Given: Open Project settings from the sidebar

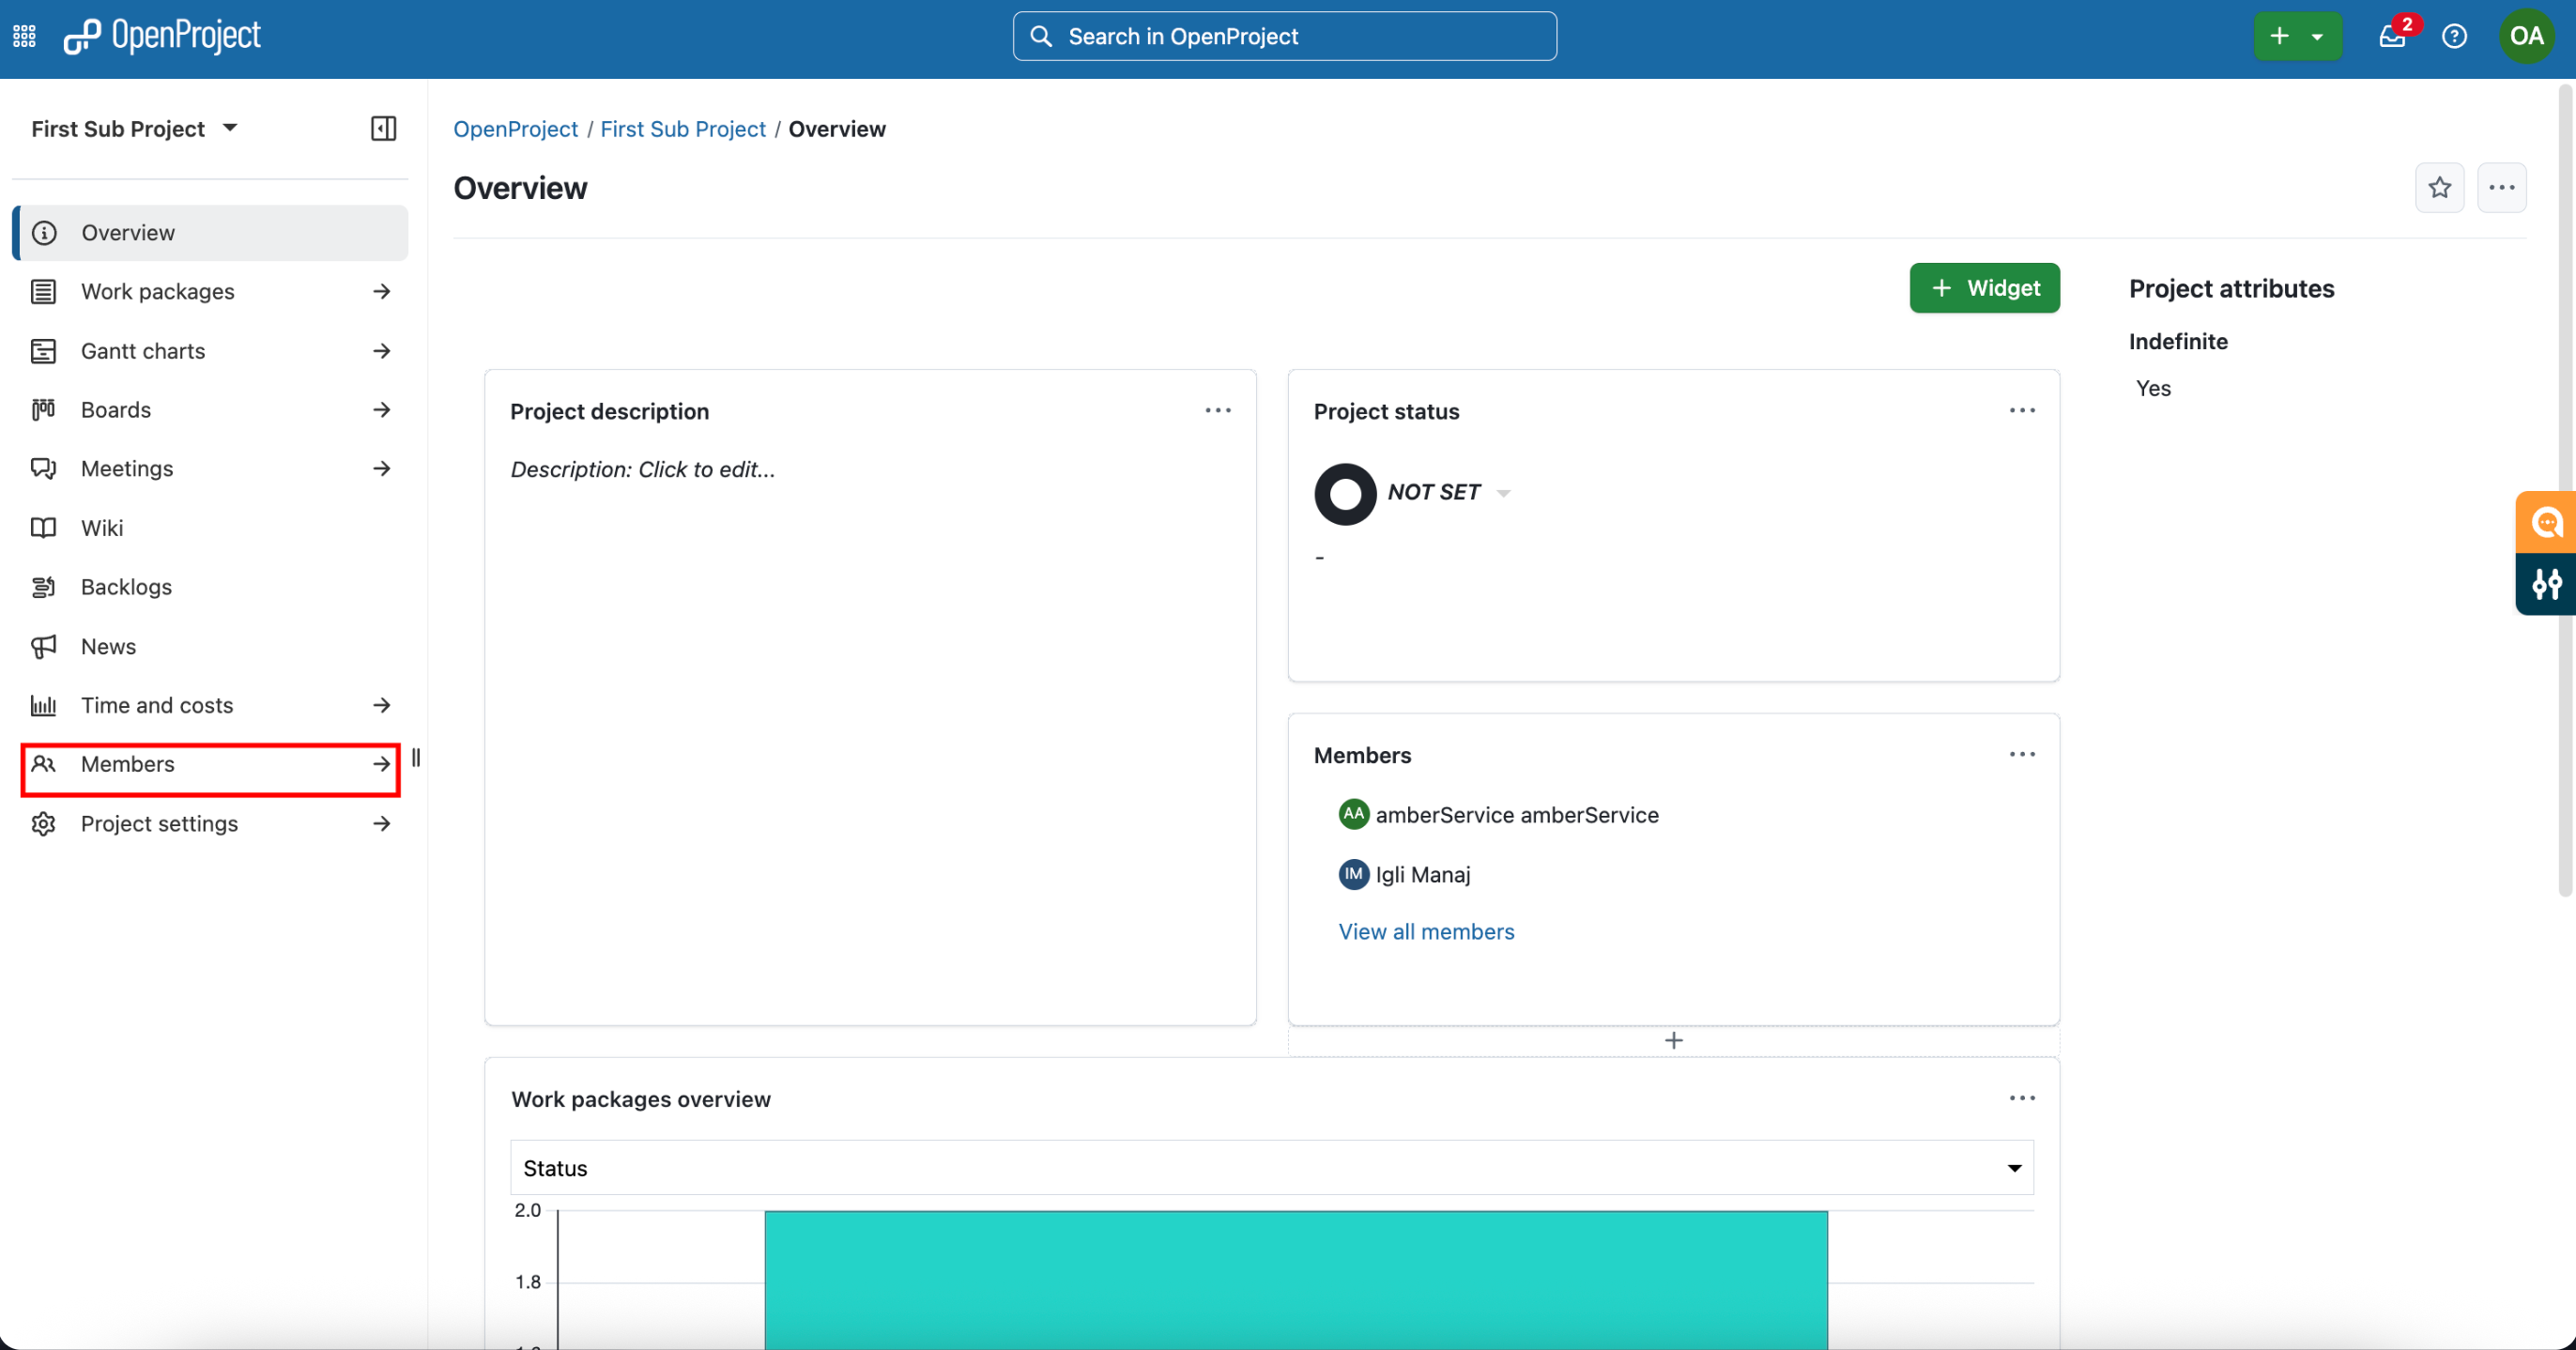Looking at the screenshot, I should point(211,823).
